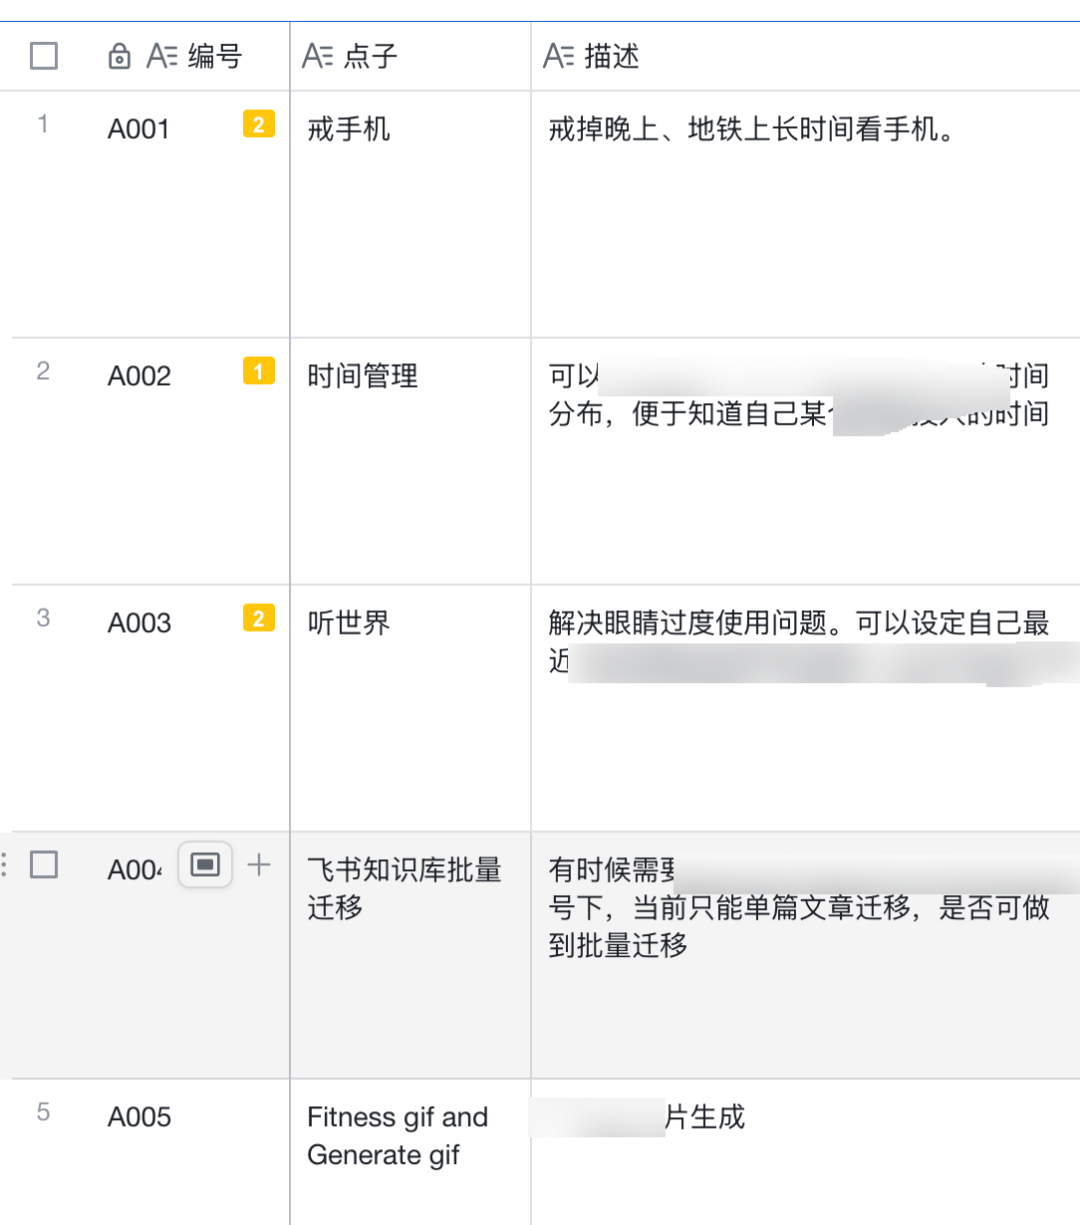This screenshot has height=1225, width=1080.
Task: Click the description starting with 解决眼睛过度使用问题
Action: (x=798, y=623)
